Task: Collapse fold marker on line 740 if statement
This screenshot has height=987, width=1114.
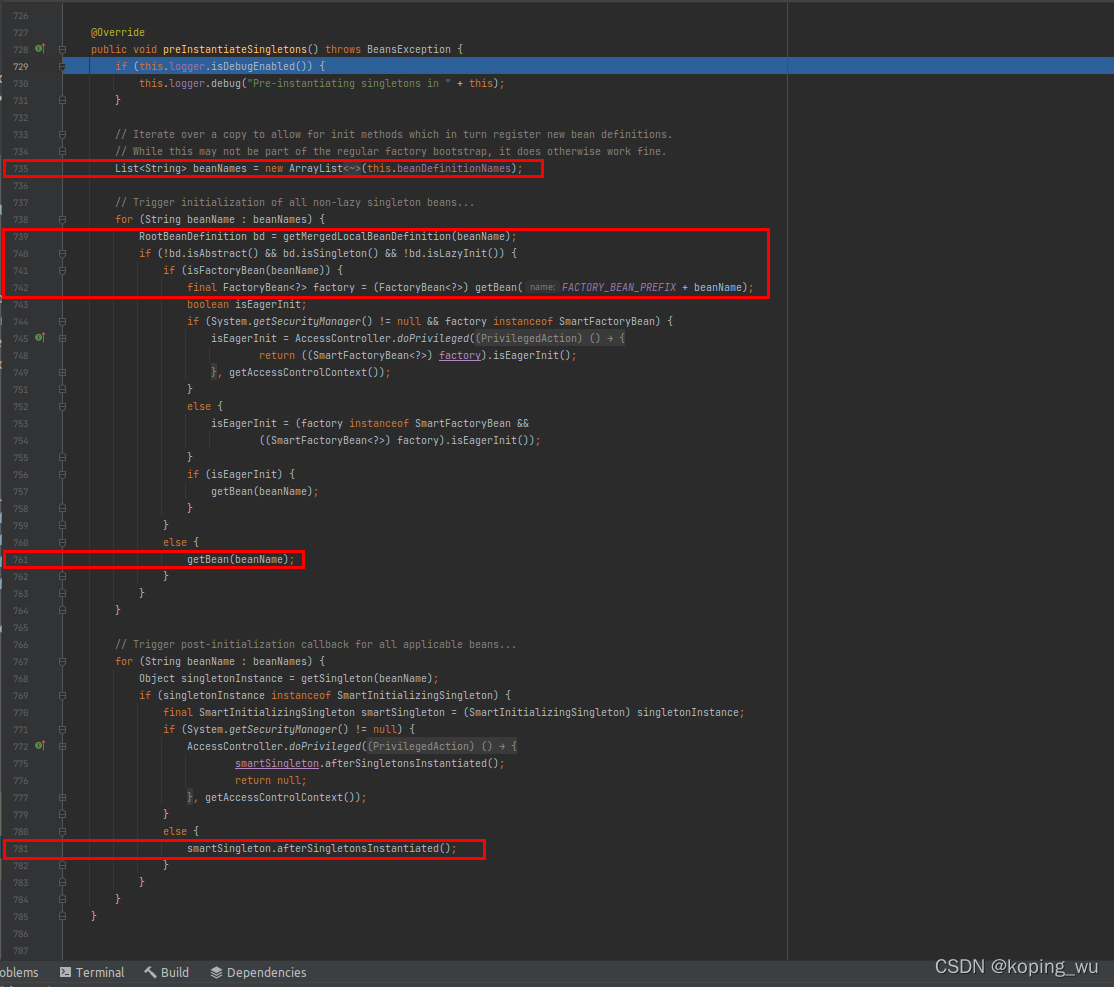Action: pyautogui.click(x=63, y=254)
